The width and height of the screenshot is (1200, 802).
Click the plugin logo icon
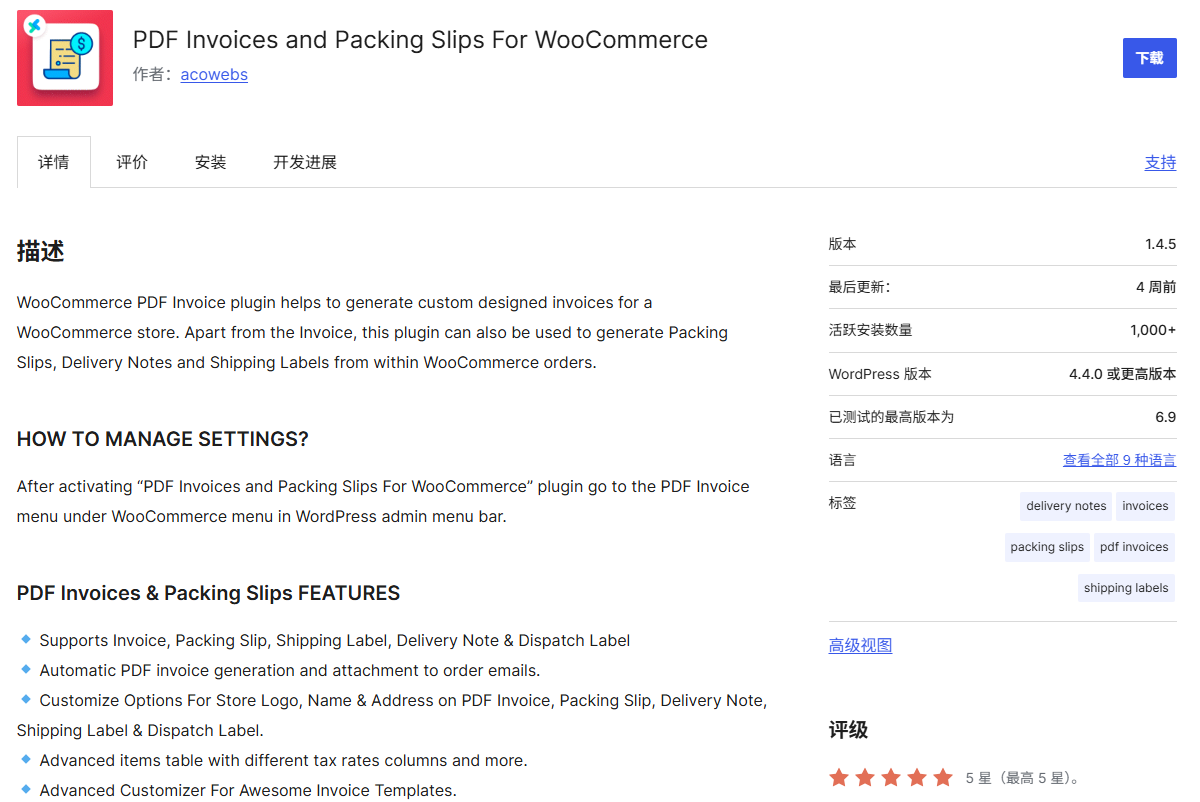point(64,57)
